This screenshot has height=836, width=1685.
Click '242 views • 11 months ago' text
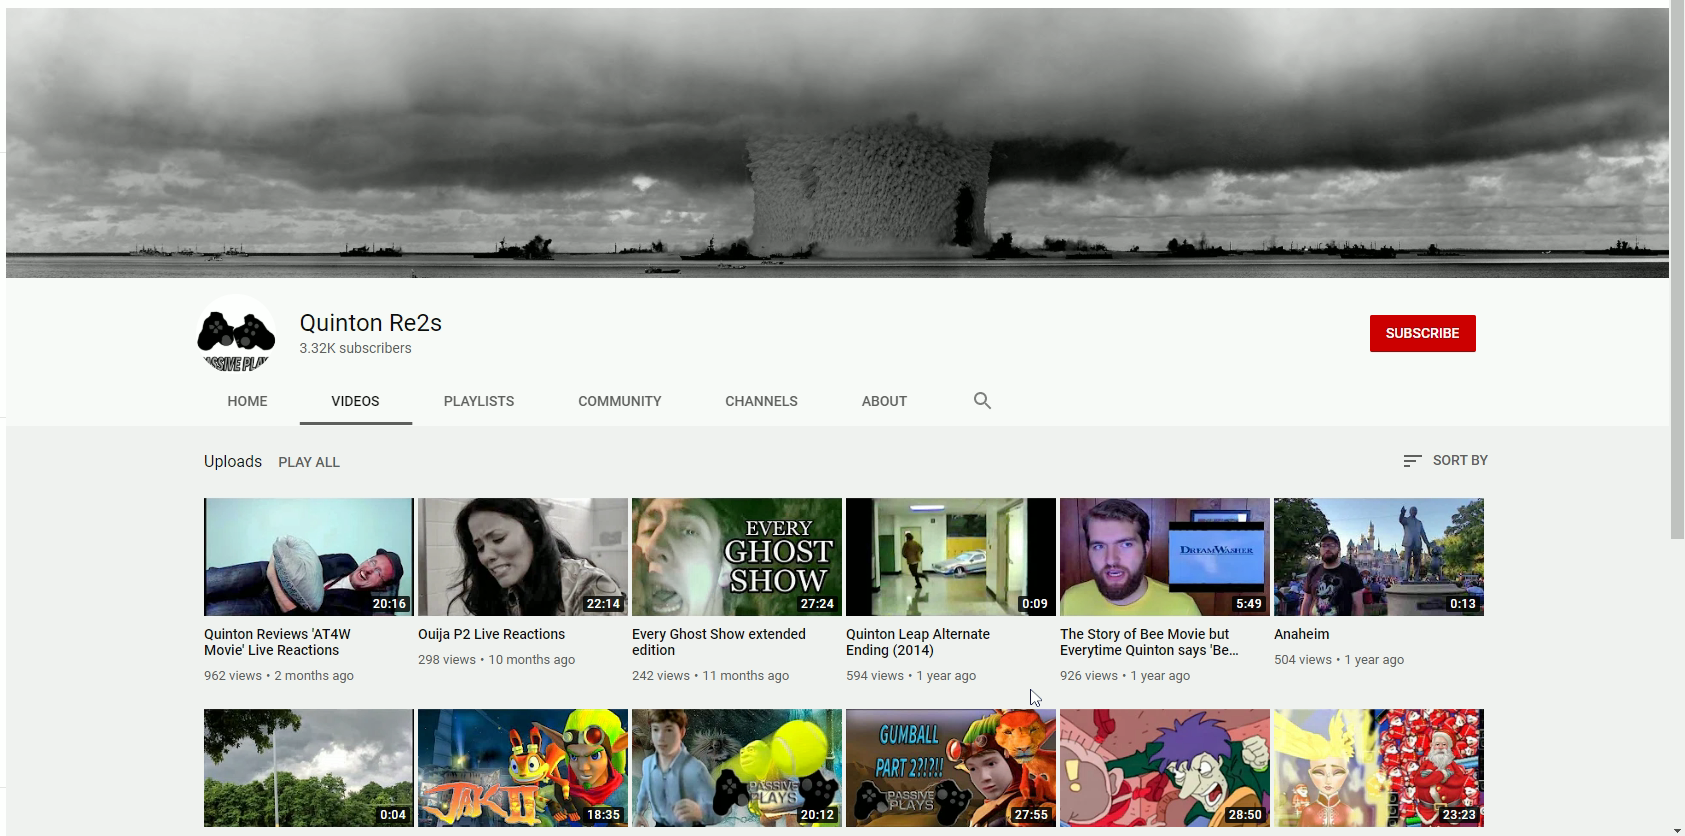tap(711, 676)
